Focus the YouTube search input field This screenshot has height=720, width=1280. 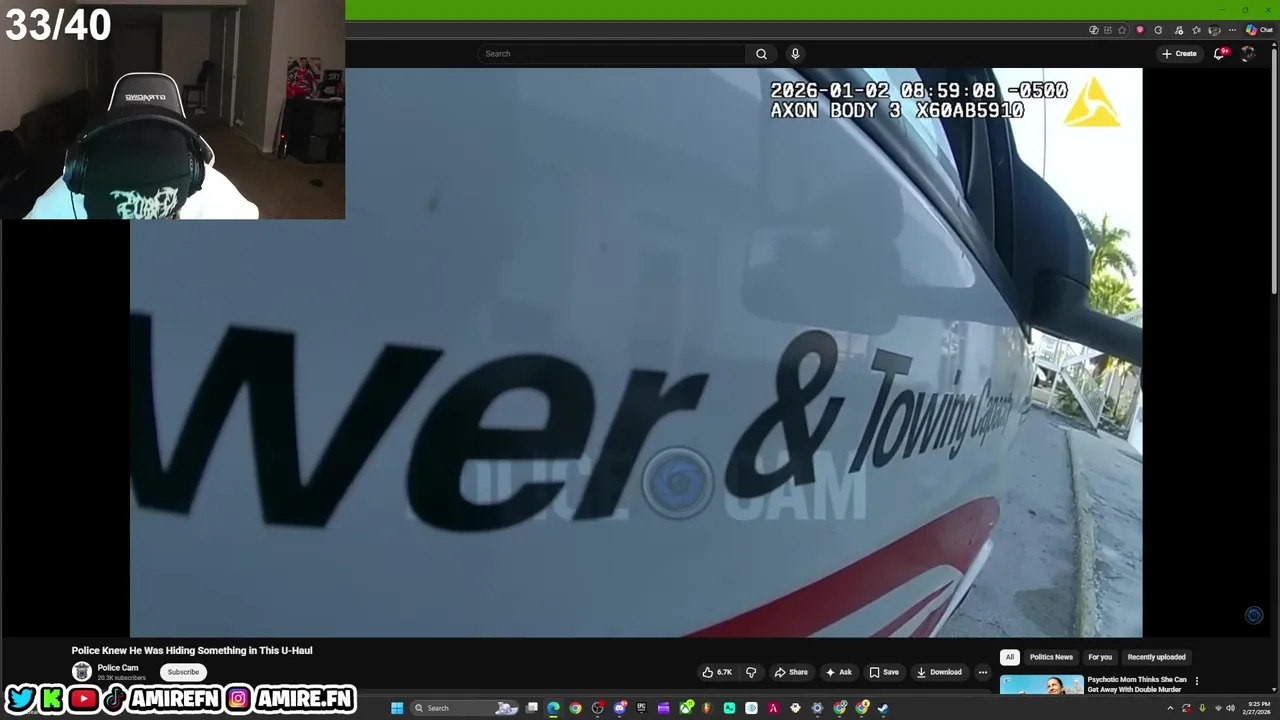tap(612, 54)
